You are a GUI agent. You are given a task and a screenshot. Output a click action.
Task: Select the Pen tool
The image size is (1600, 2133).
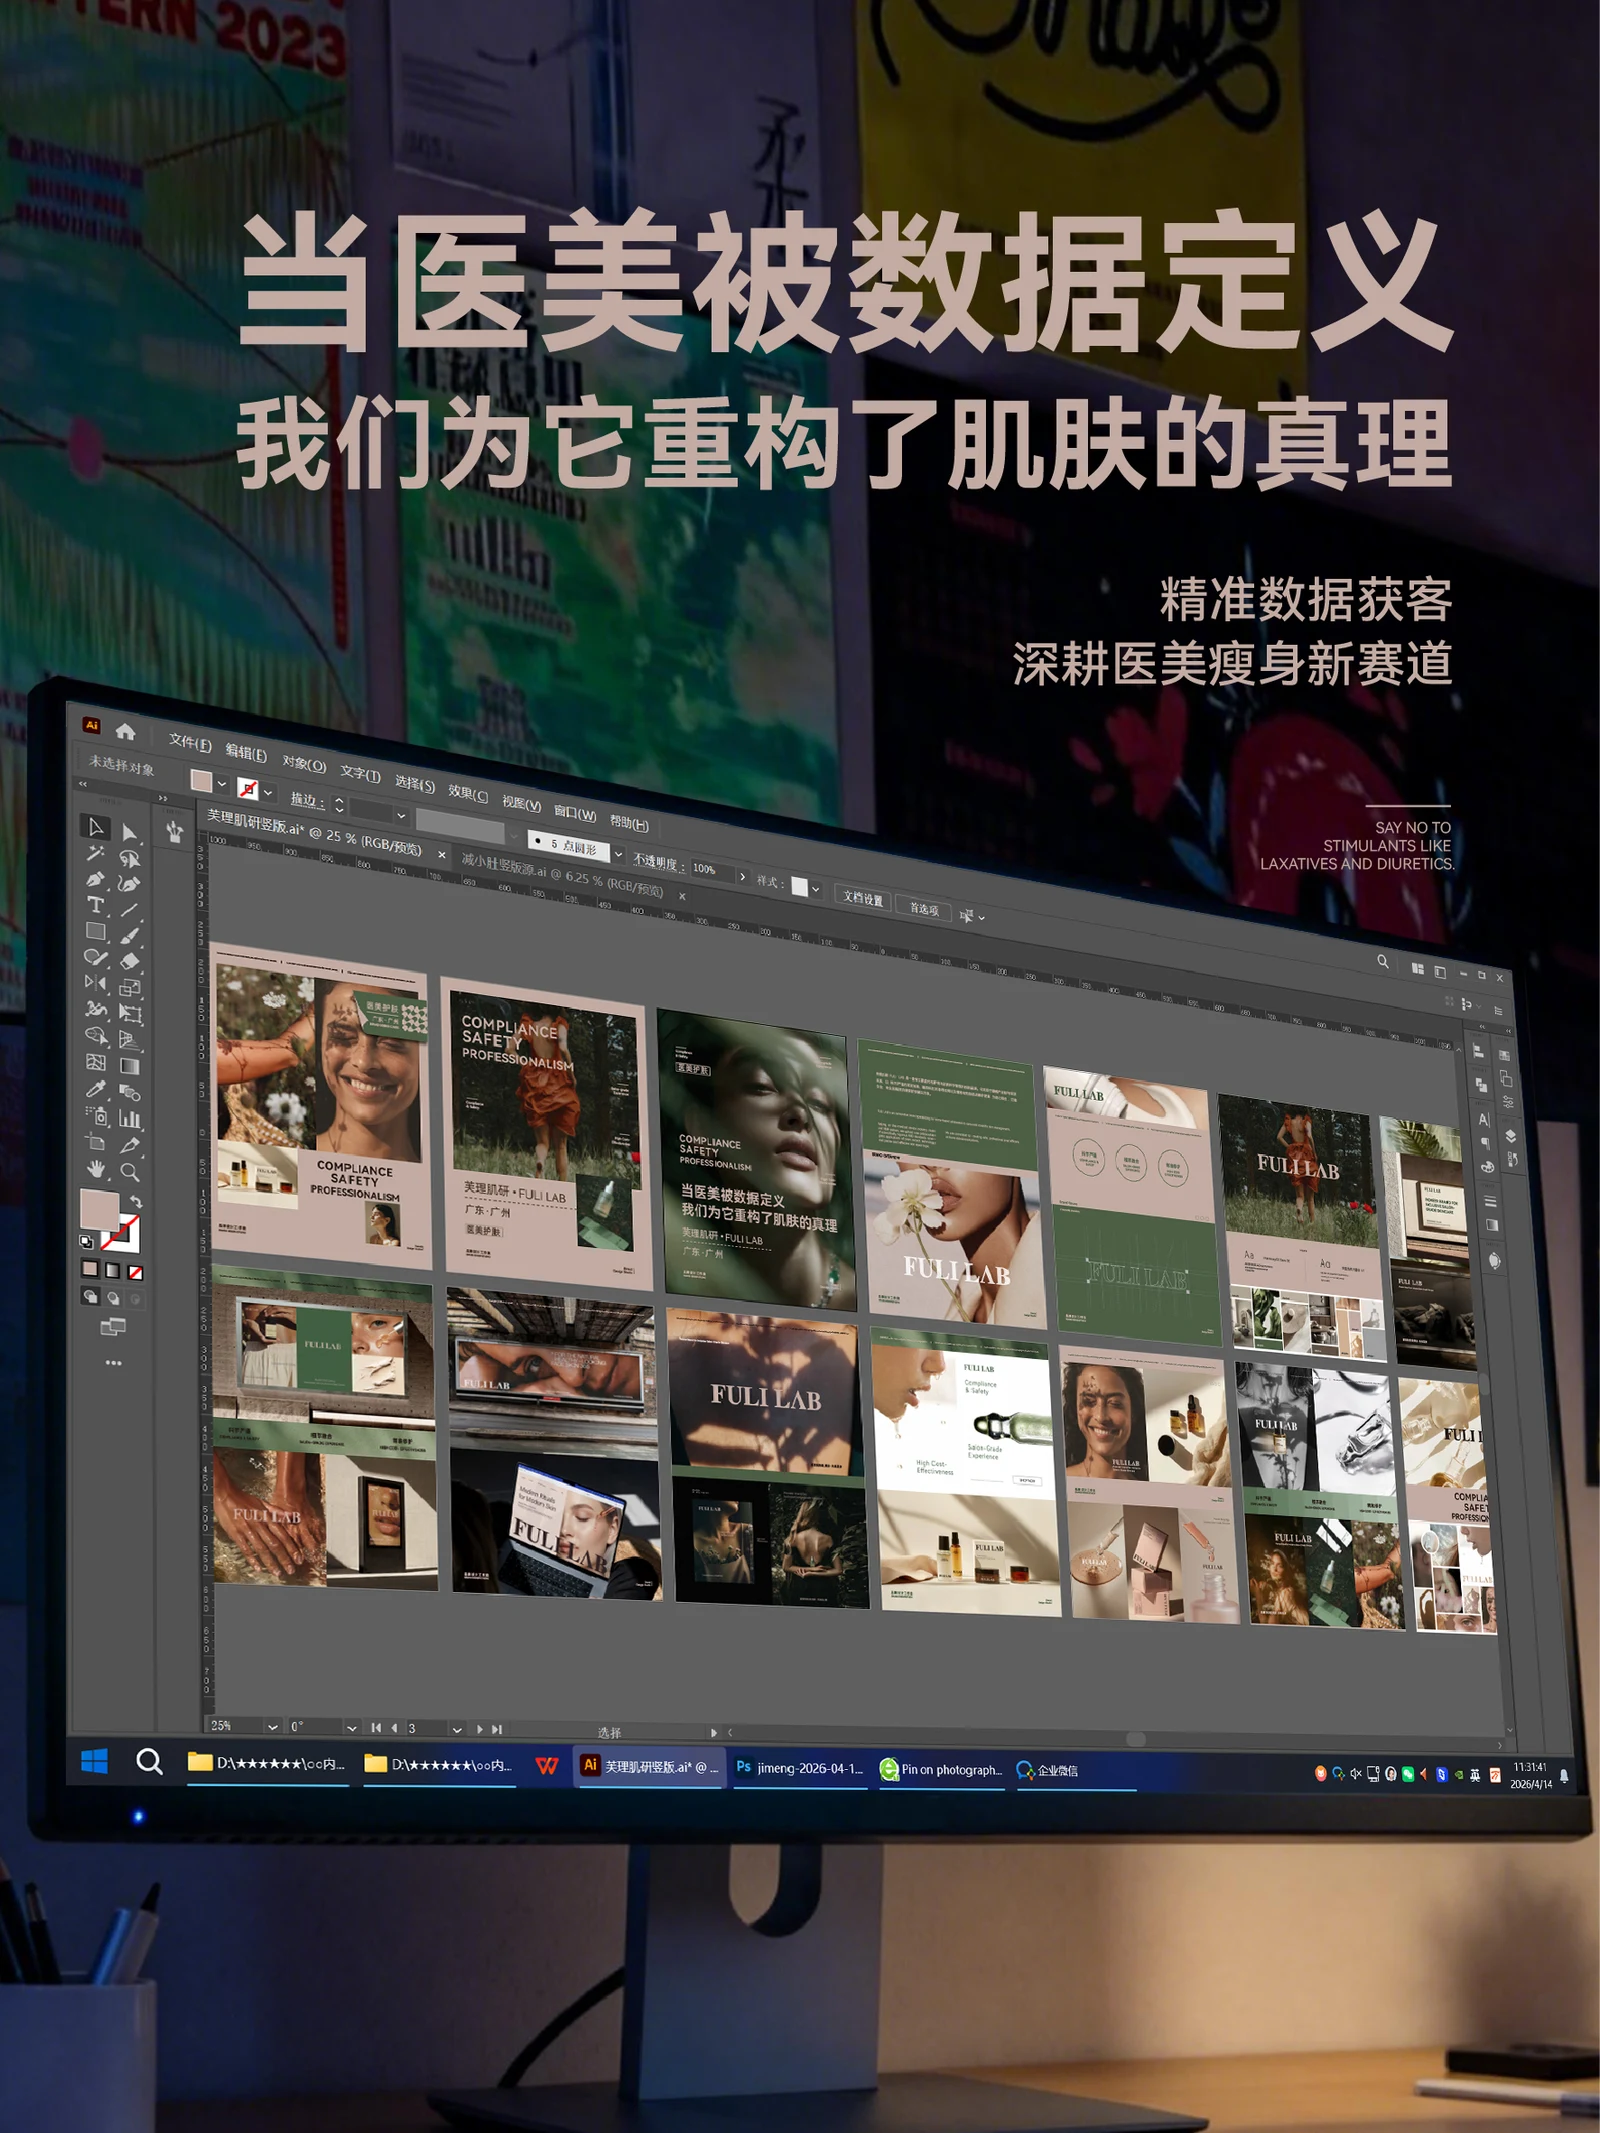pos(95,879)
